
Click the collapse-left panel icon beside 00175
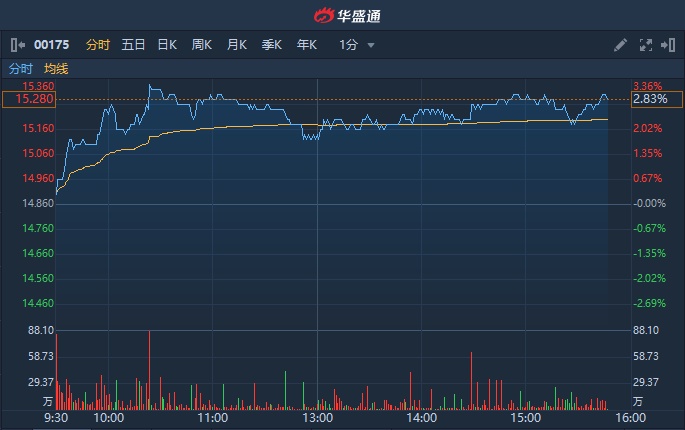[18, 45]
